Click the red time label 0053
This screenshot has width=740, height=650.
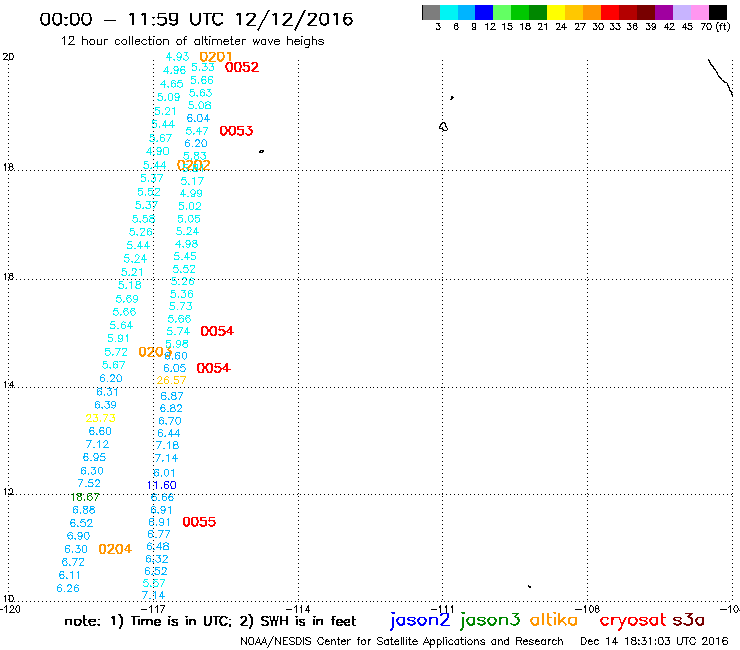[x=236, y=131]
